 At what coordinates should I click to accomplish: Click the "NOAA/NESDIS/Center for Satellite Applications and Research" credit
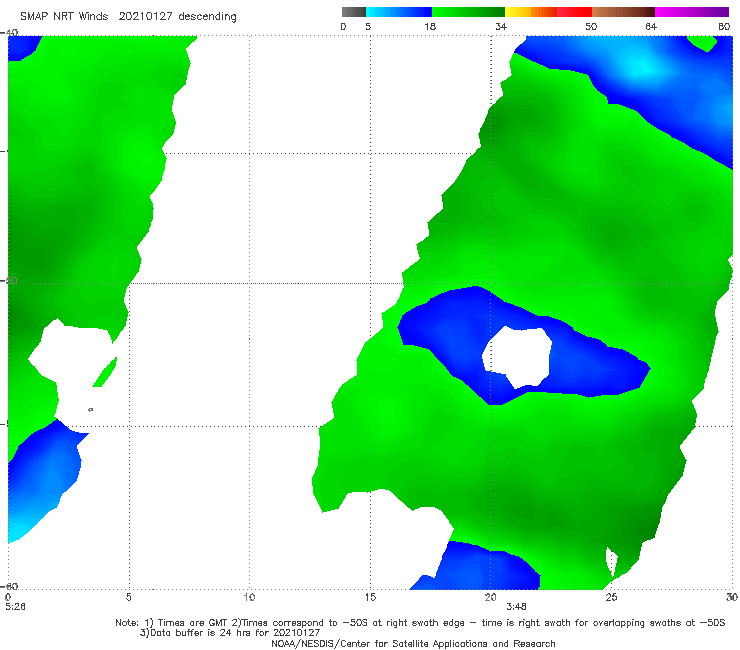pyautogui.click(x=413, y=643)
